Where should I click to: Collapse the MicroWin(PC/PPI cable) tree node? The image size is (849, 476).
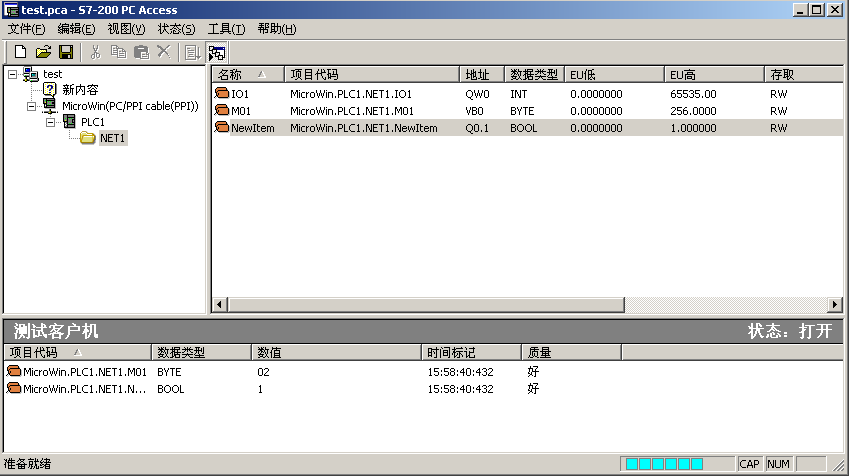(31, 105)
